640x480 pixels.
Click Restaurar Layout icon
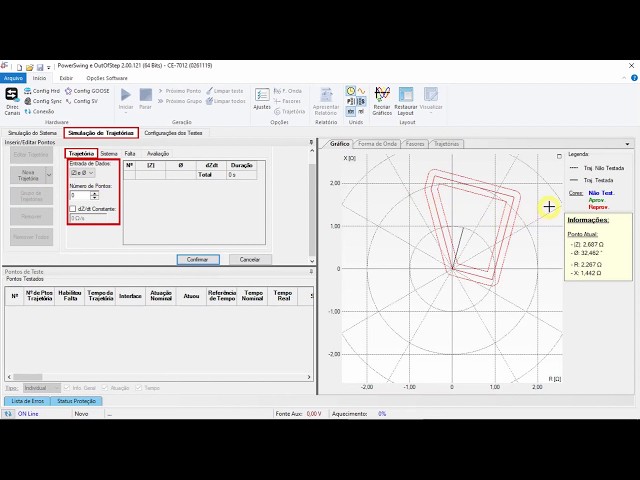click(406, 101)
